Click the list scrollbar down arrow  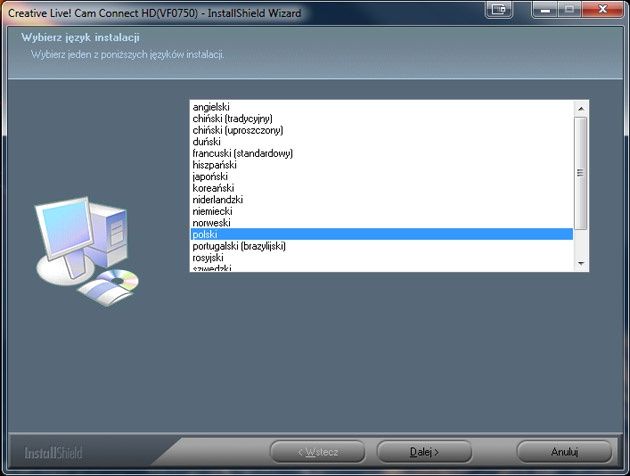coord(581,264)
